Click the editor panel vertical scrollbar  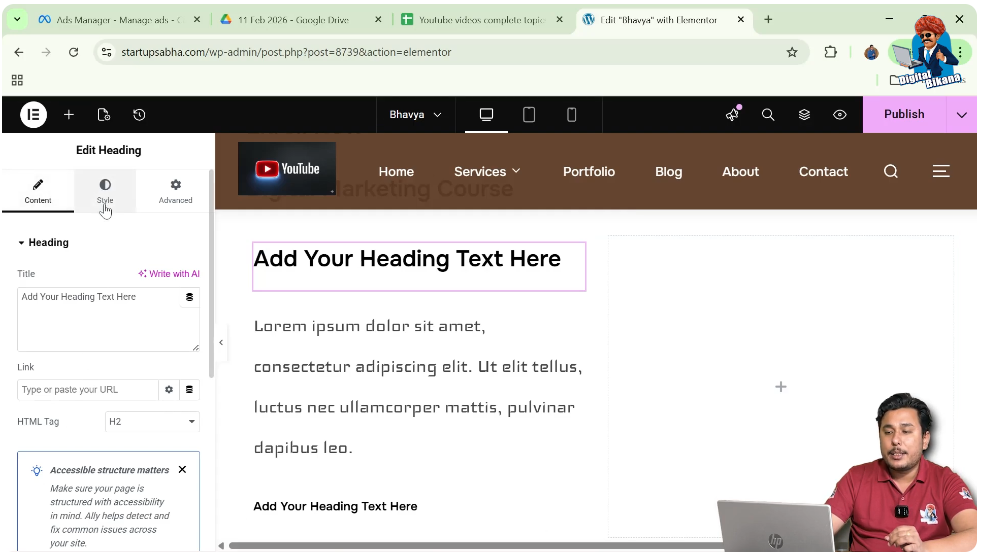[x=211, y=275]
